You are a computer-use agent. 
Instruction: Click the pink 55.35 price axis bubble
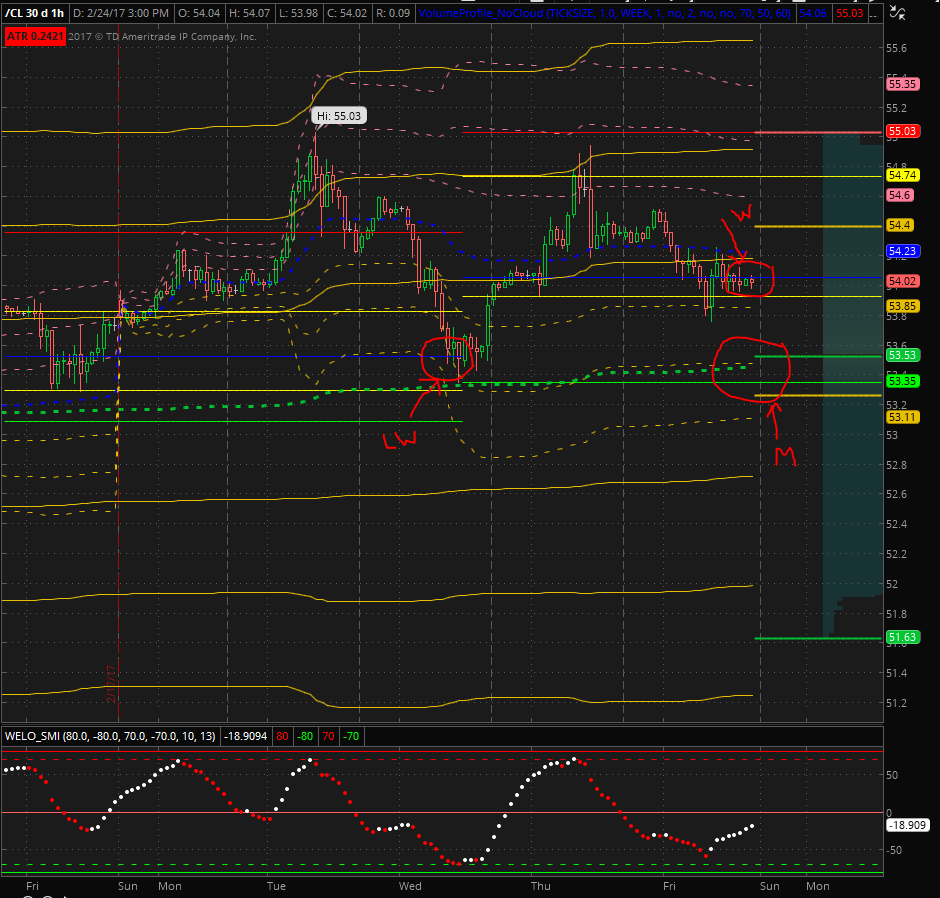[x=902, y=84]
